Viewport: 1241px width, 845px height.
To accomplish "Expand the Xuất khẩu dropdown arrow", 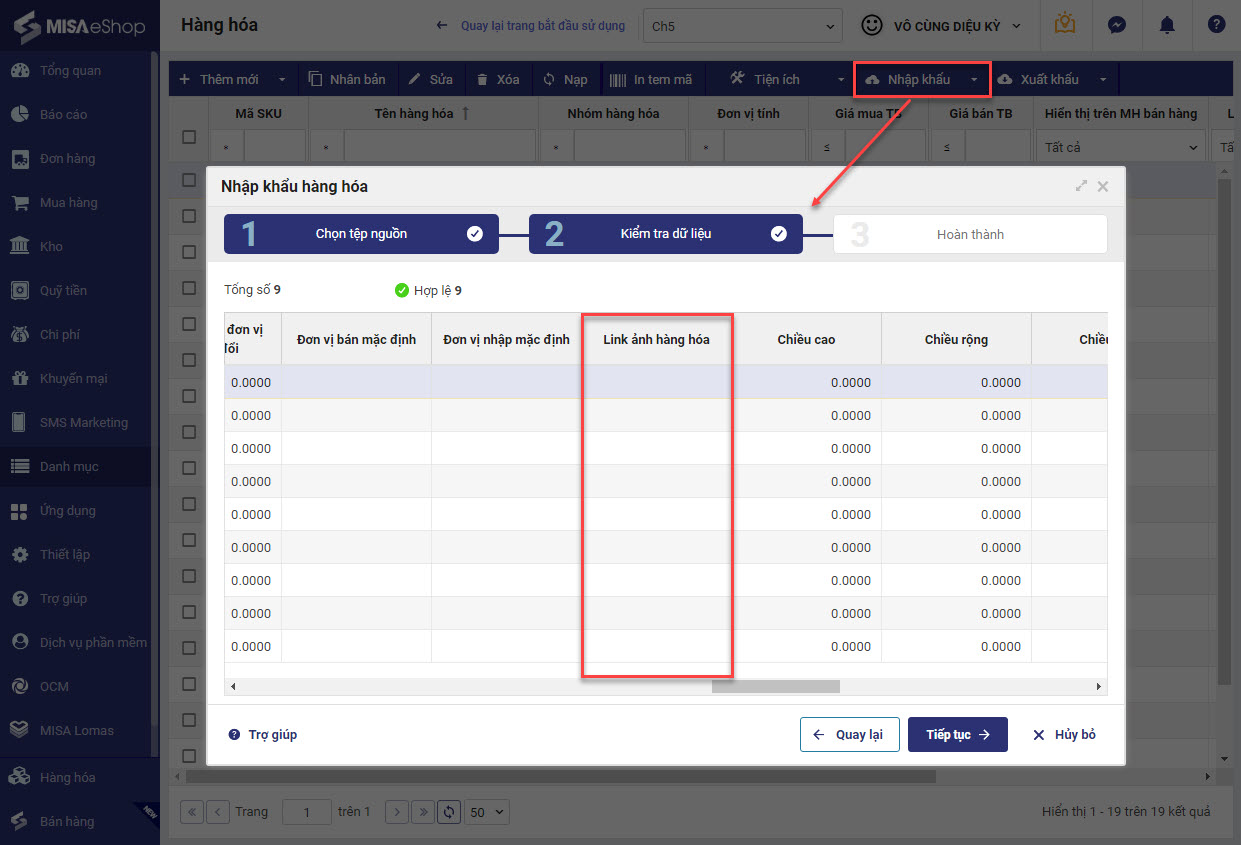I will pyautogui.click(x=1102, y=79).
